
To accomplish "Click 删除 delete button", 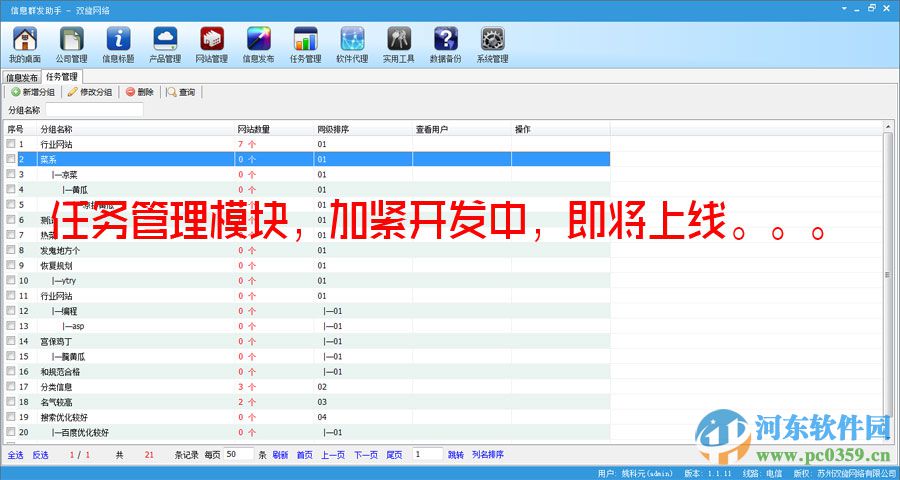I will coord(139,92).
